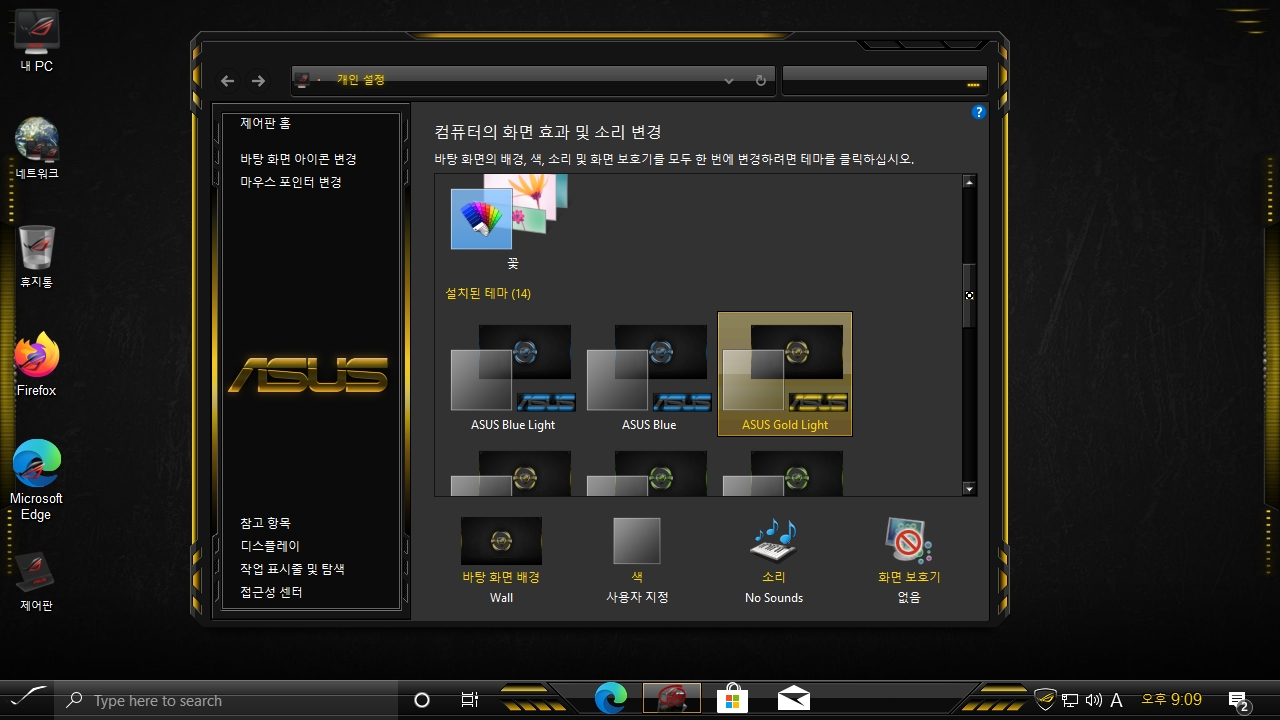The width and height of the screenshot is (1280, 720).
Task: Open 바탕 화면 아이콘 변경 link
Action: click(298, 159)
